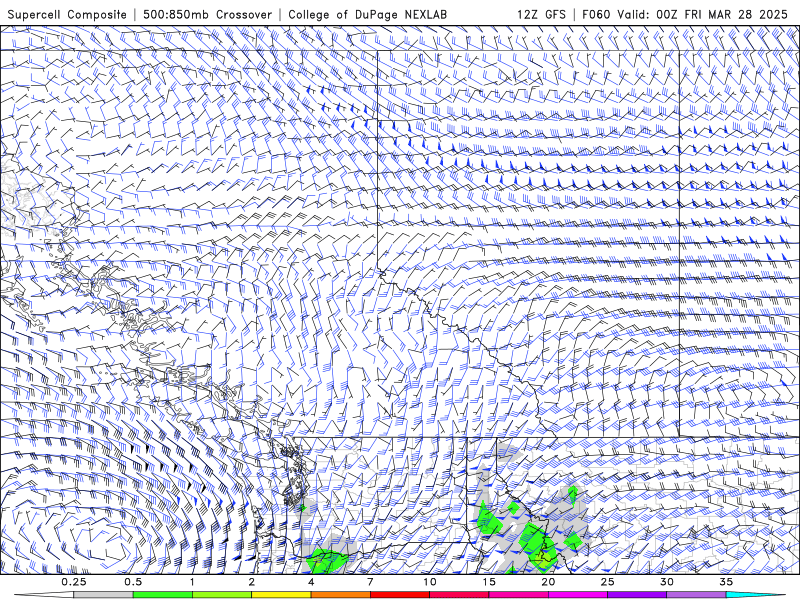The height and width of the screenshot is (600, 800).
Task: Click the legend value 20
Action: (548, 582)
